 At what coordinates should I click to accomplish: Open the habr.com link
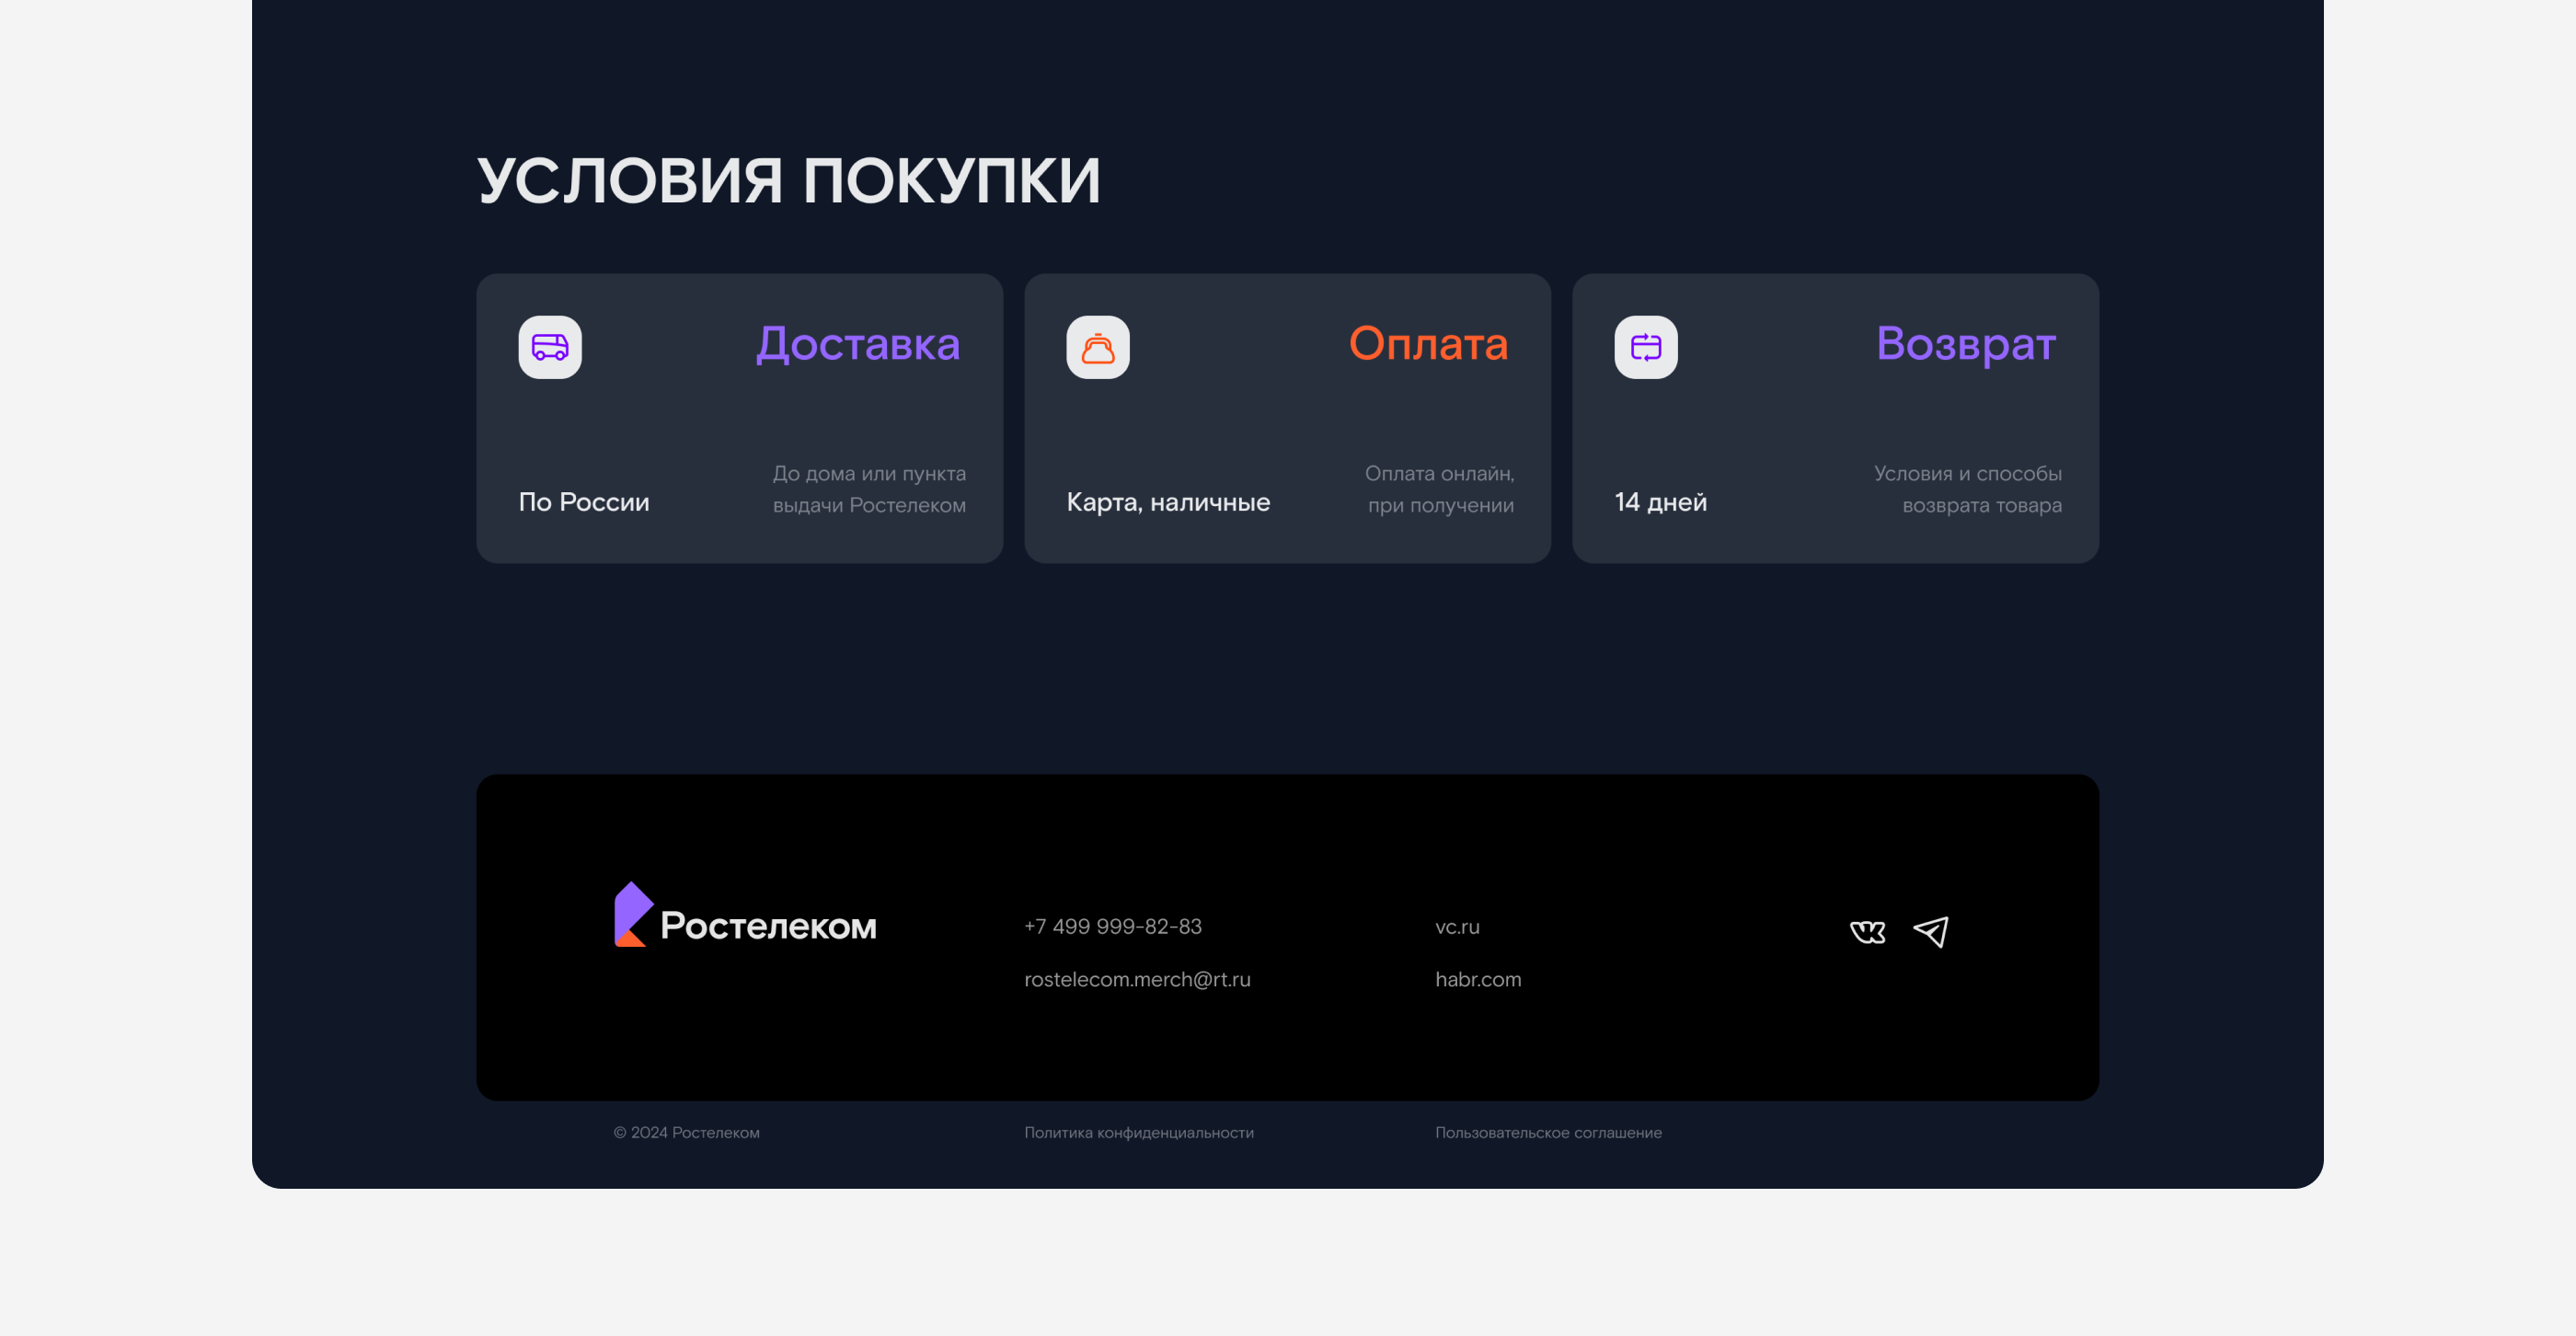coord(1478,979)
